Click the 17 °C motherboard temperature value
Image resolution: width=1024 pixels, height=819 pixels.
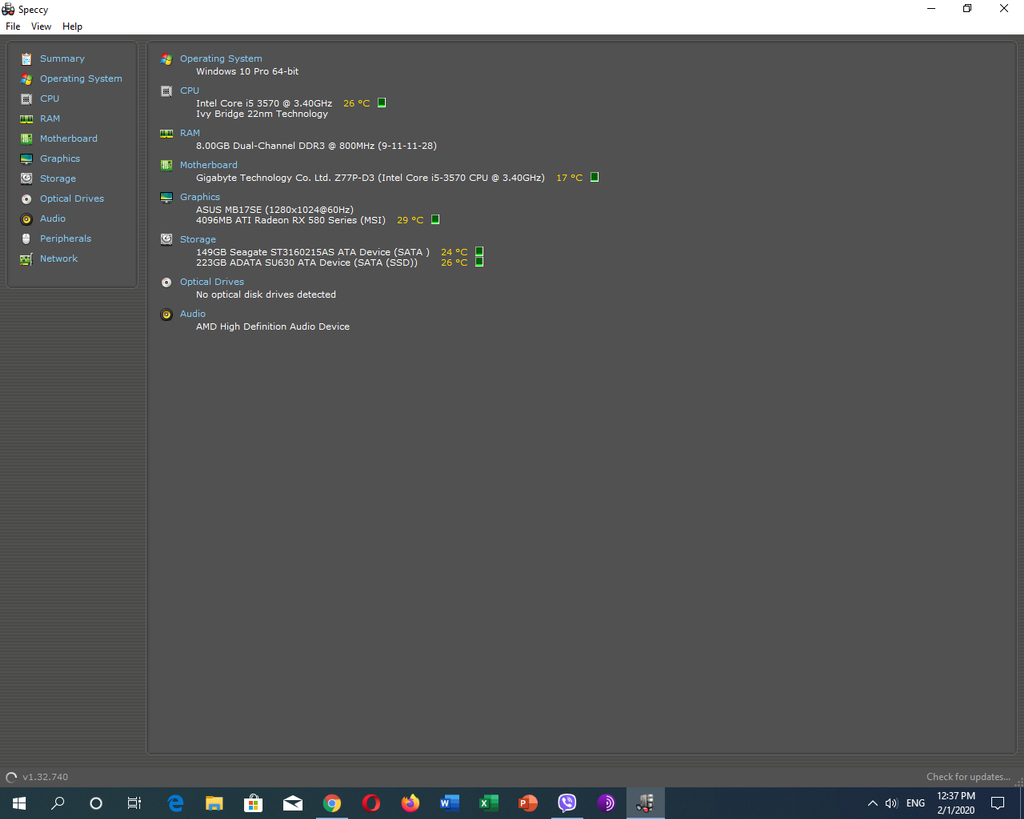(569, 178)
